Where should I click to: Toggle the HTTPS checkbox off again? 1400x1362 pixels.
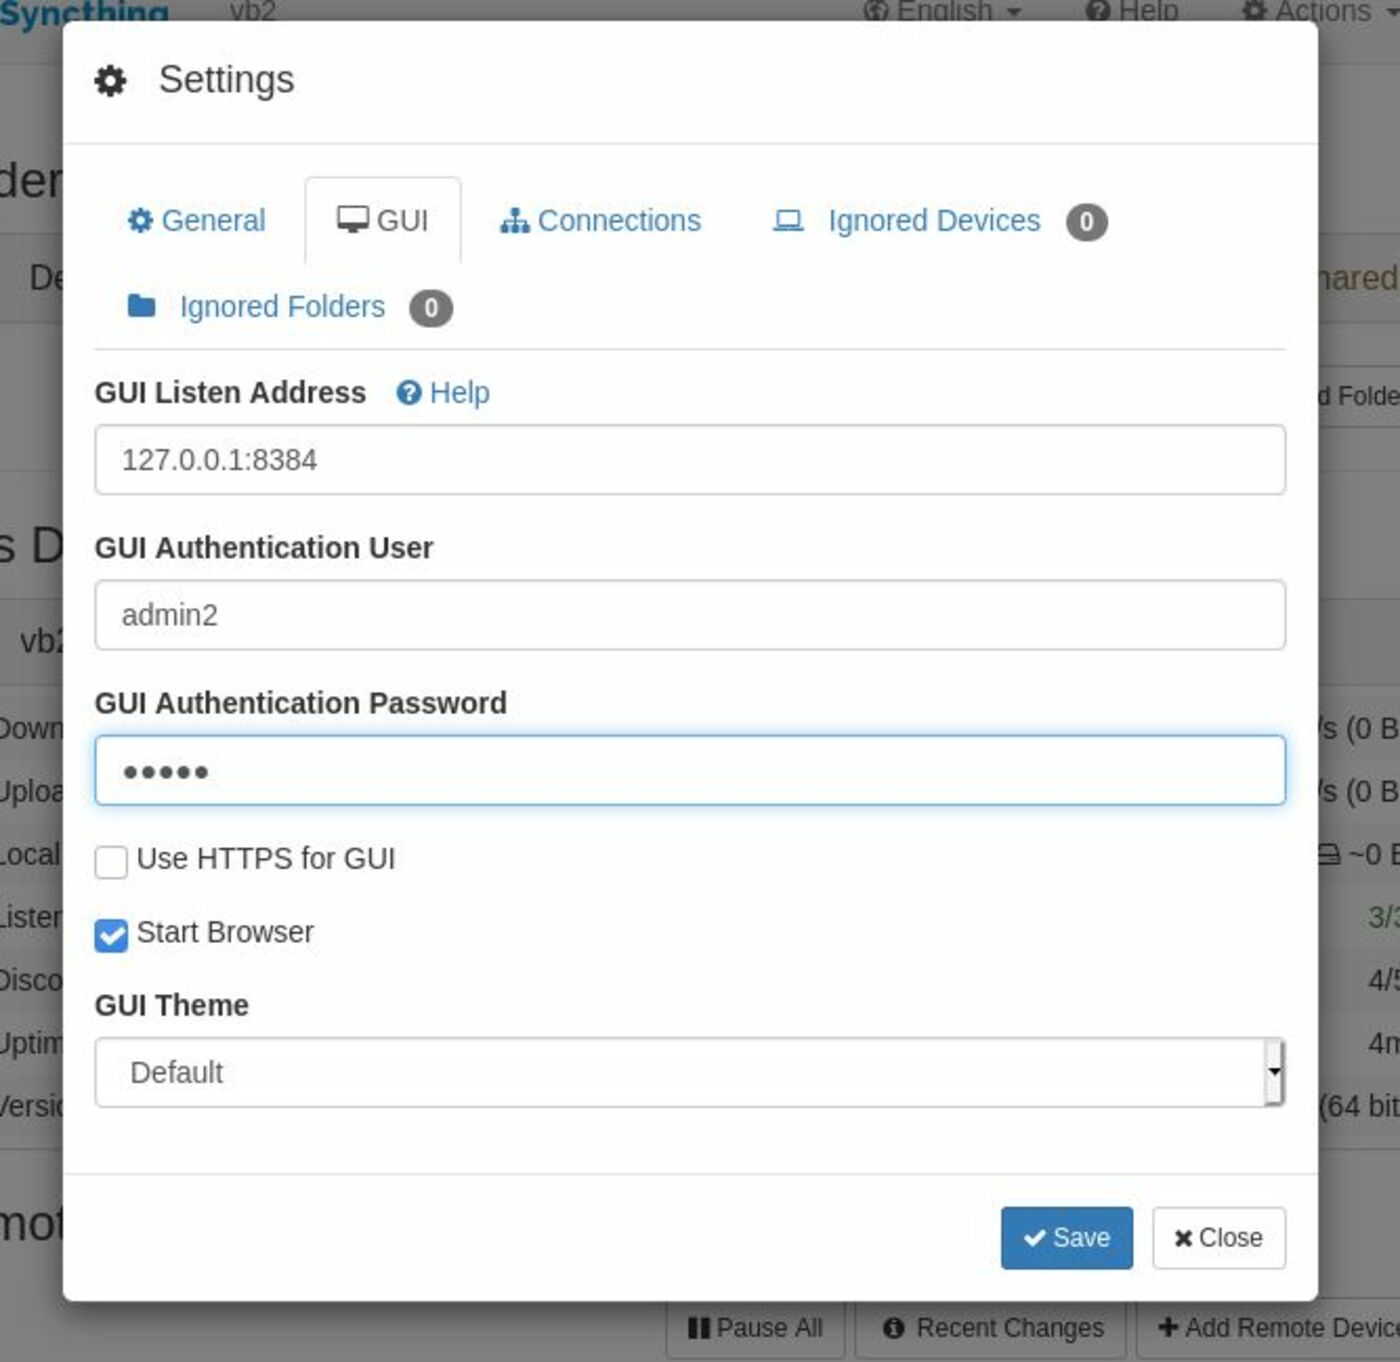[110, 861]
